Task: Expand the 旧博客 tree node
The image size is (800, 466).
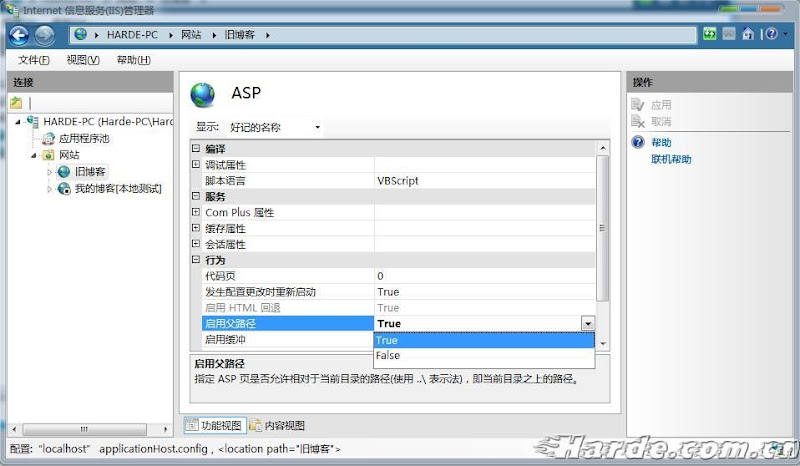Action: pos(49,172)
